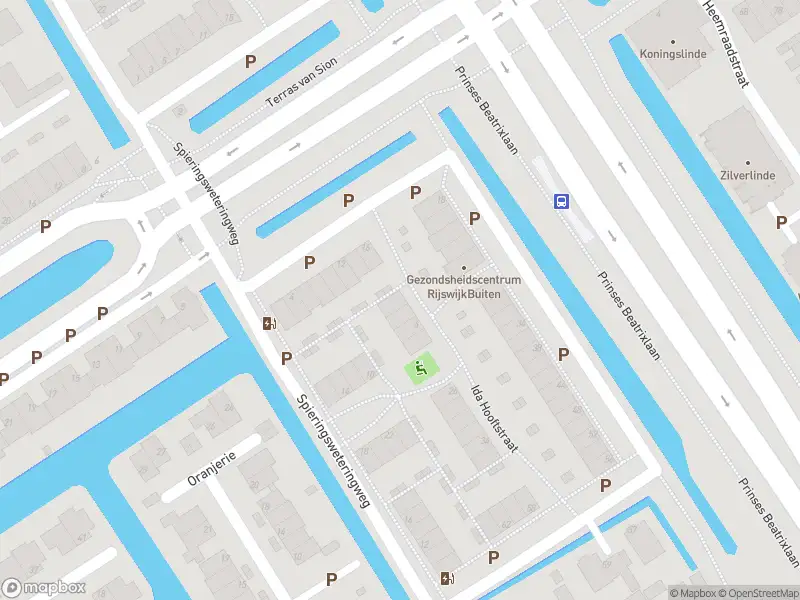Screen dimensions: 800x600
Task: Click the Oranjerie street label
Action: tap(212, 468)
